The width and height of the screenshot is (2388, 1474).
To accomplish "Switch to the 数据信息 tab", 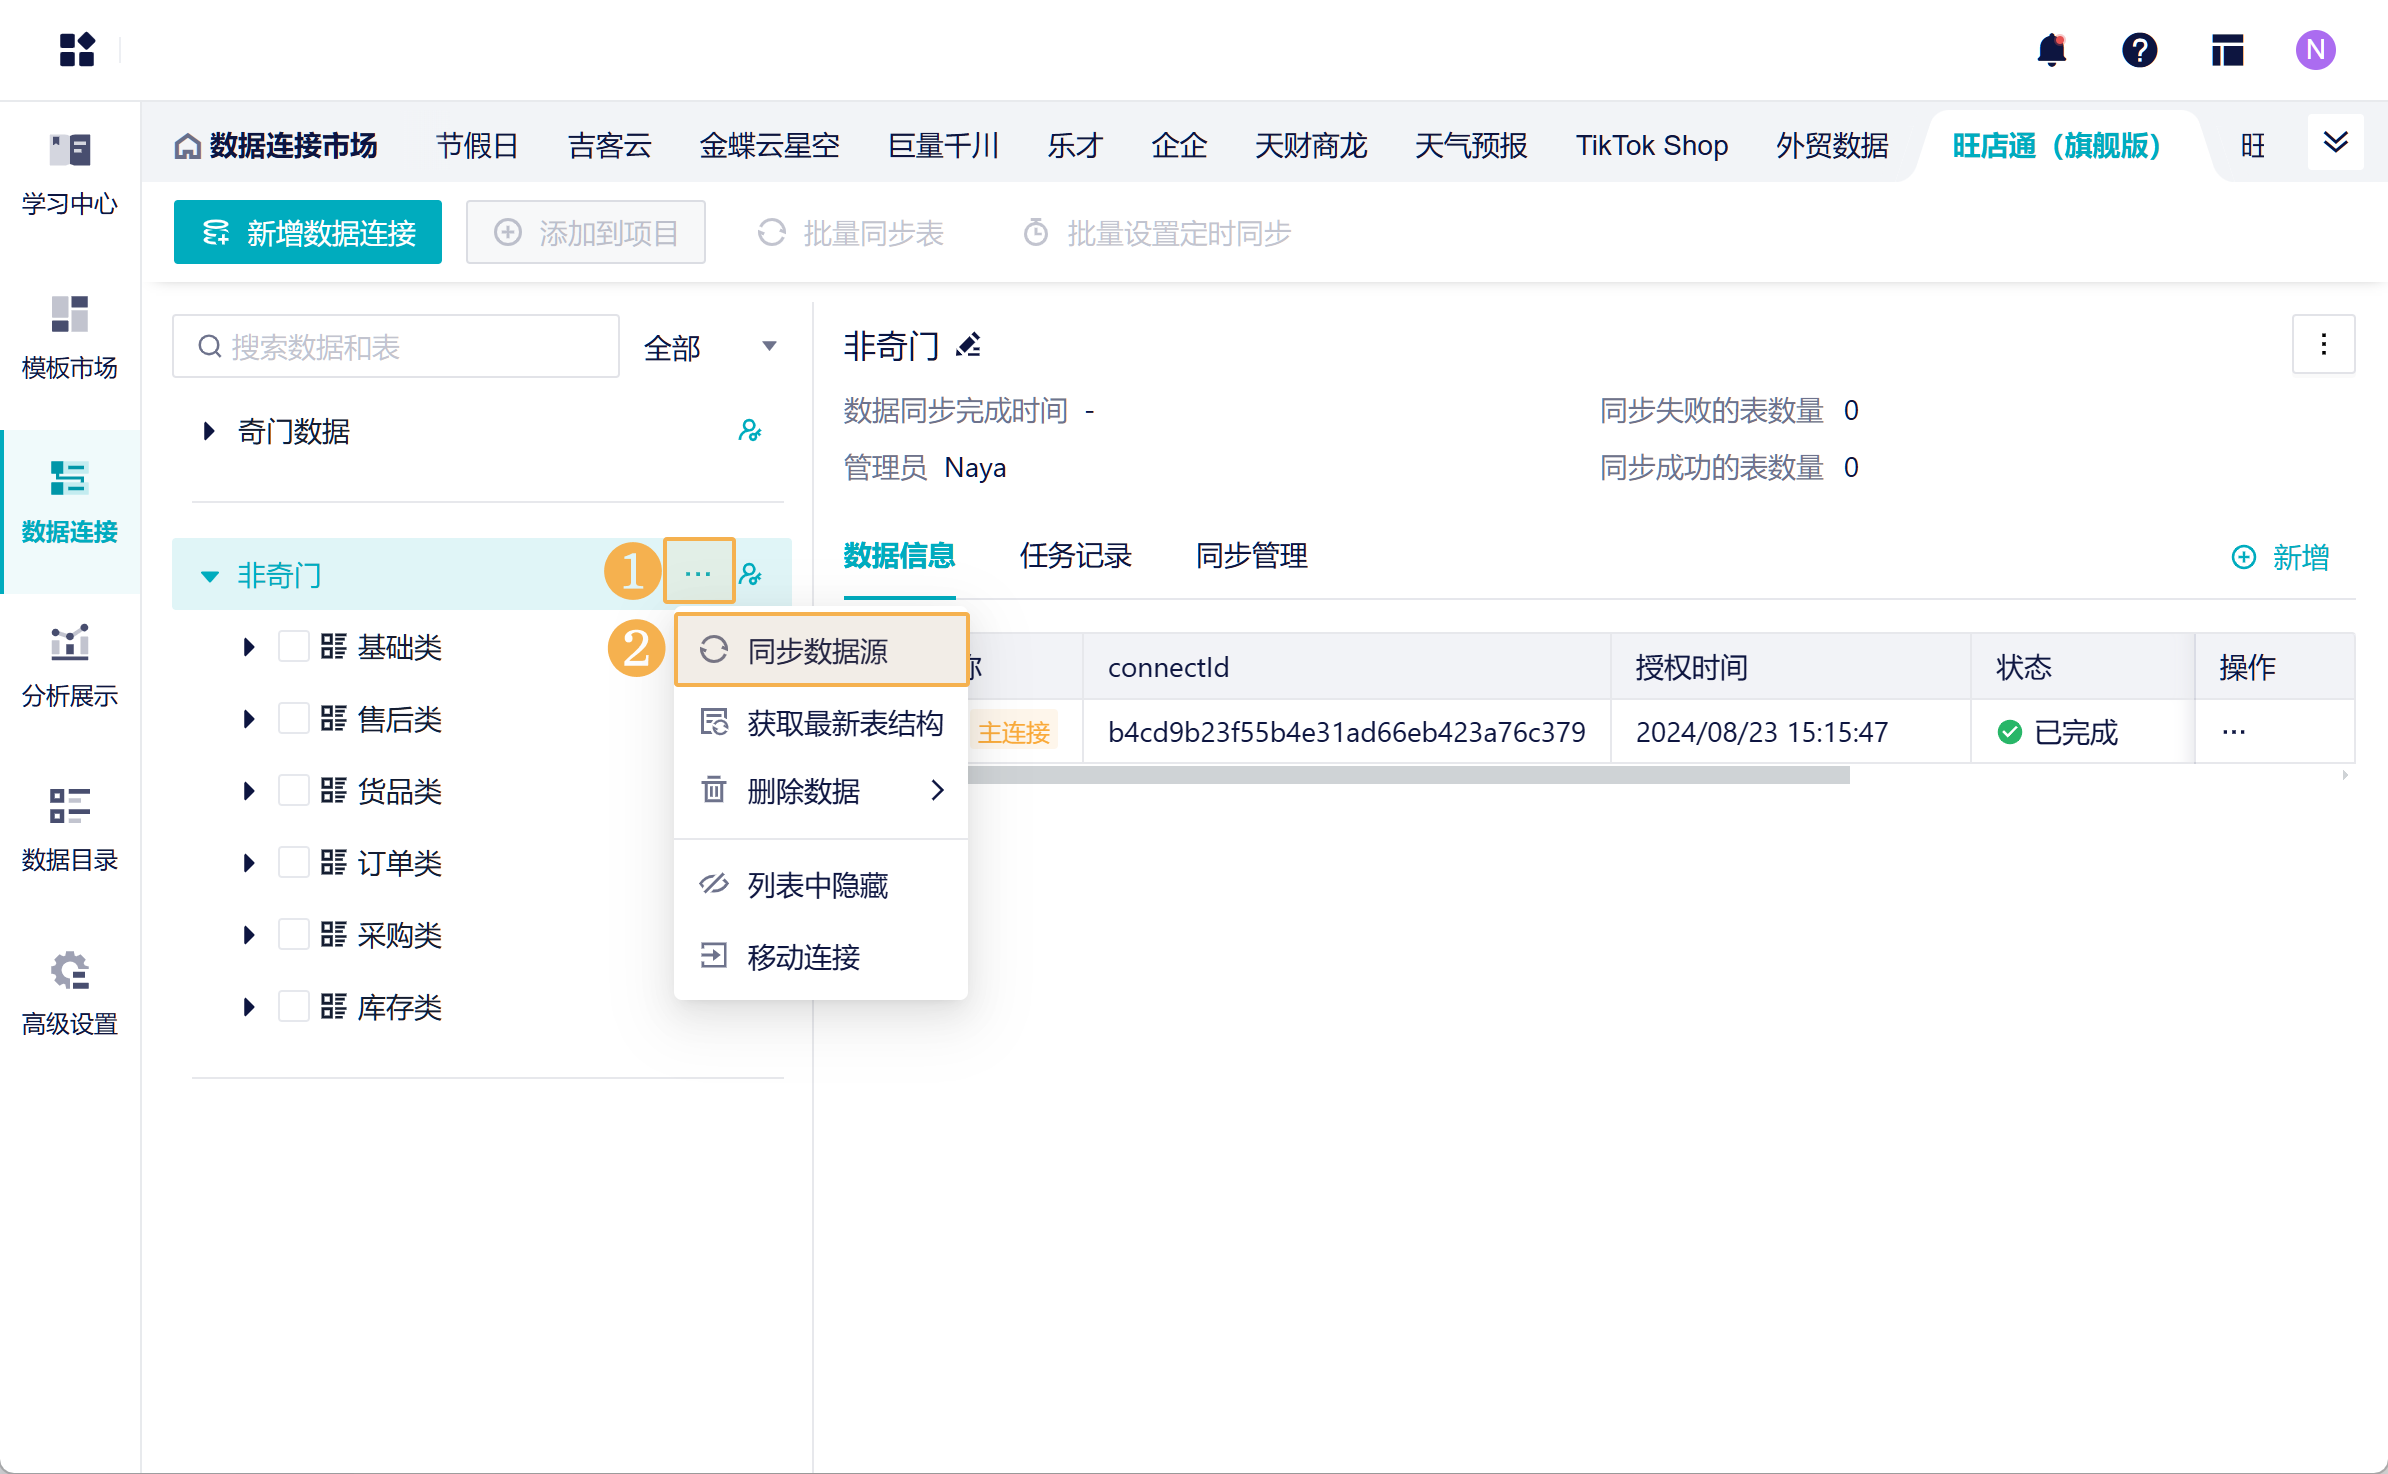I will 899,556.
